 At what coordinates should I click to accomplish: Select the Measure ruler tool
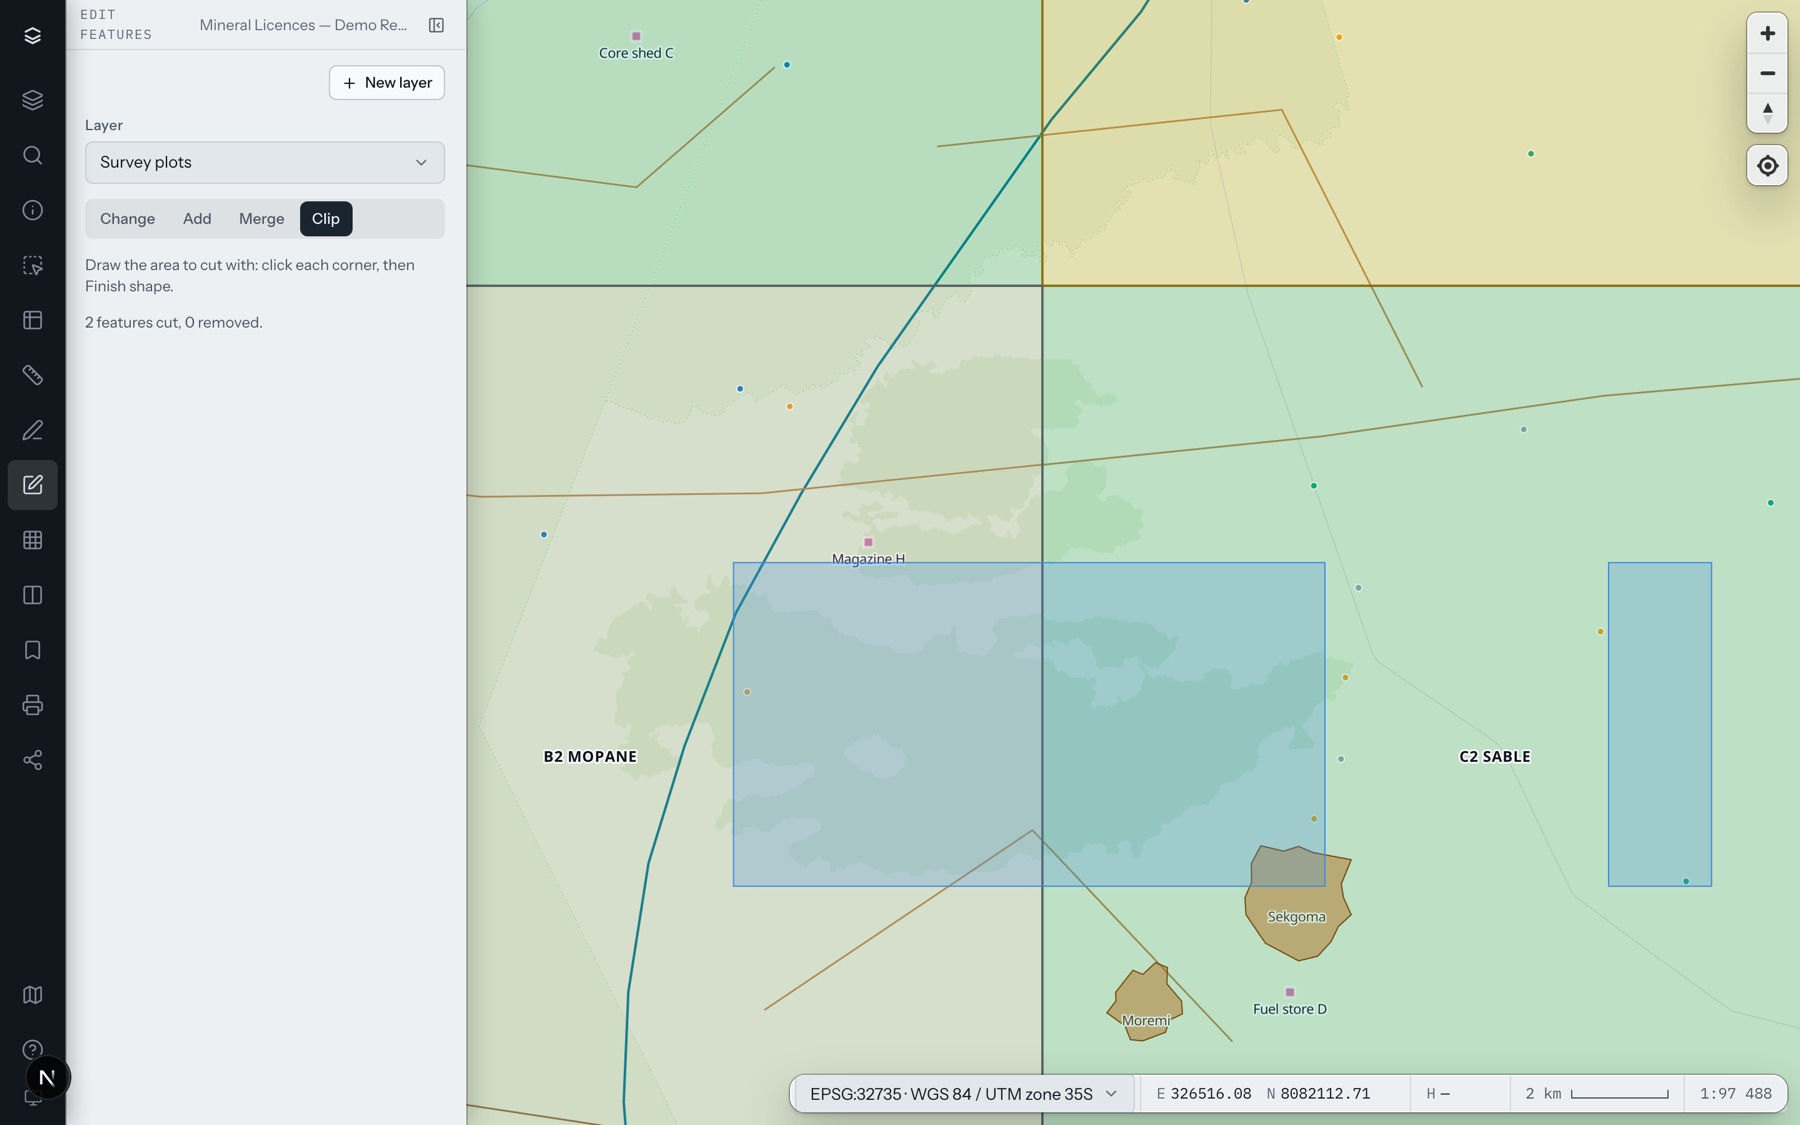[32, 375]
